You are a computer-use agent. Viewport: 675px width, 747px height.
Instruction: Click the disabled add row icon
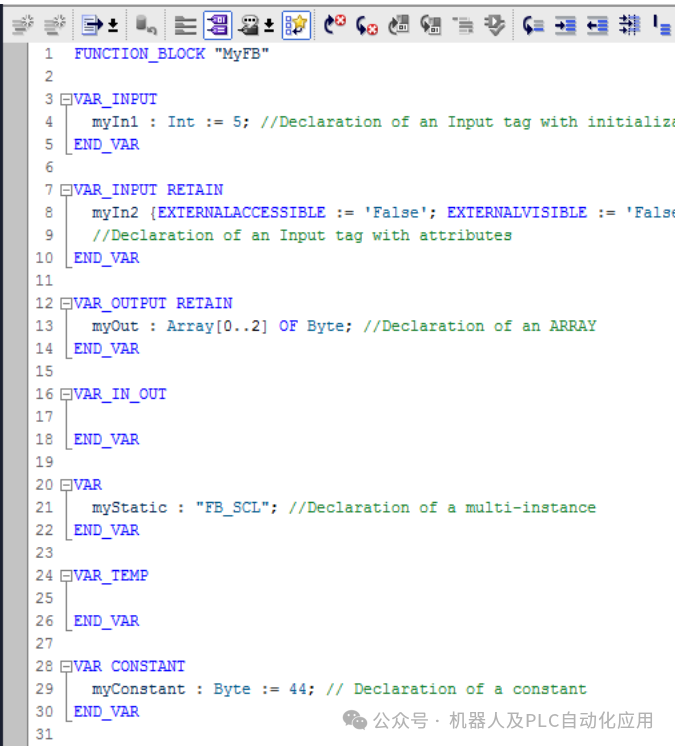pyautogui.click(x=55, y=25)
